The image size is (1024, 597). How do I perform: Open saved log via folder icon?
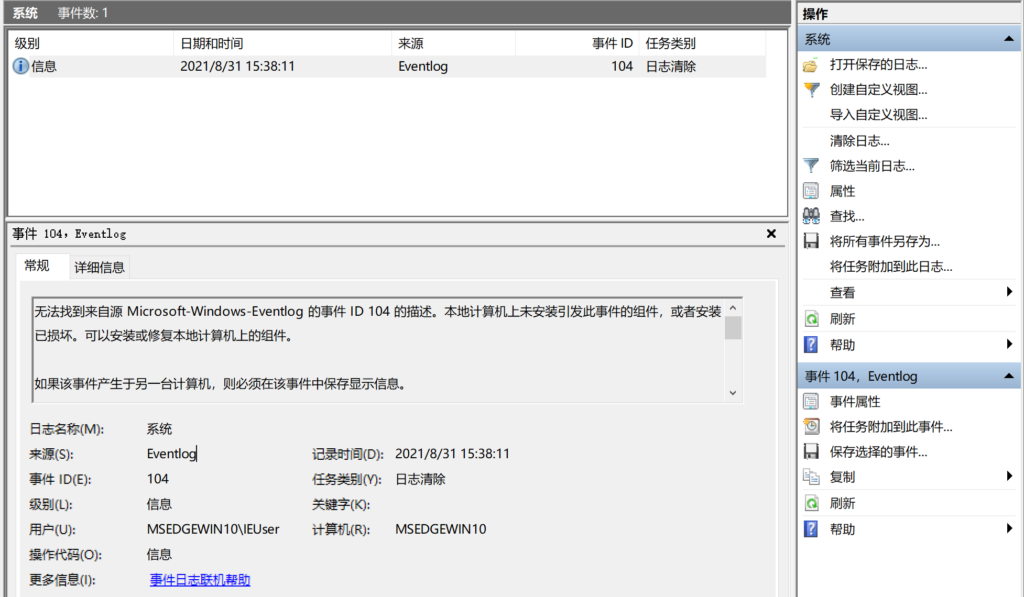click(810, 65)
